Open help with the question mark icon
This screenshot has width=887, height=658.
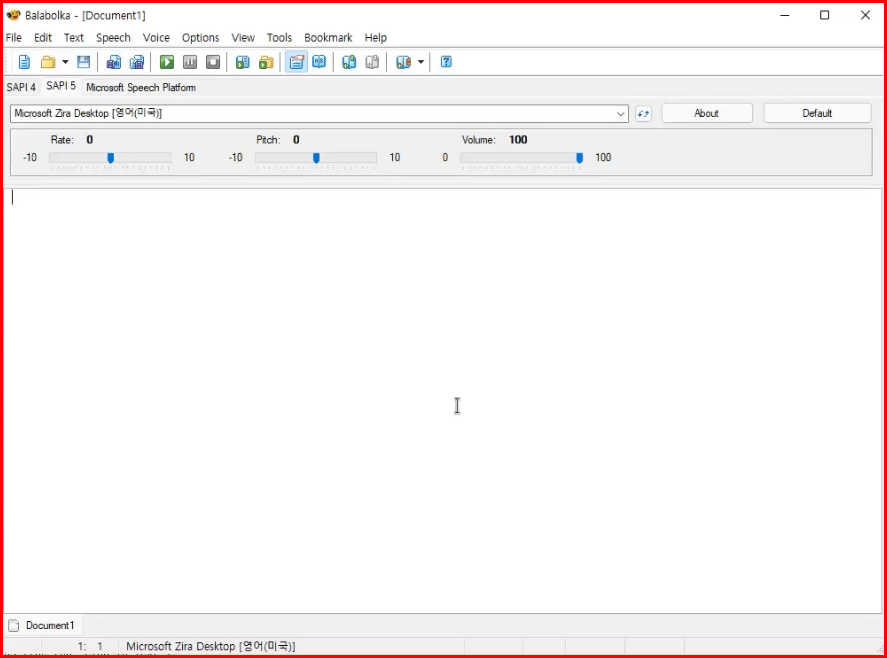(x=446, y=62)
